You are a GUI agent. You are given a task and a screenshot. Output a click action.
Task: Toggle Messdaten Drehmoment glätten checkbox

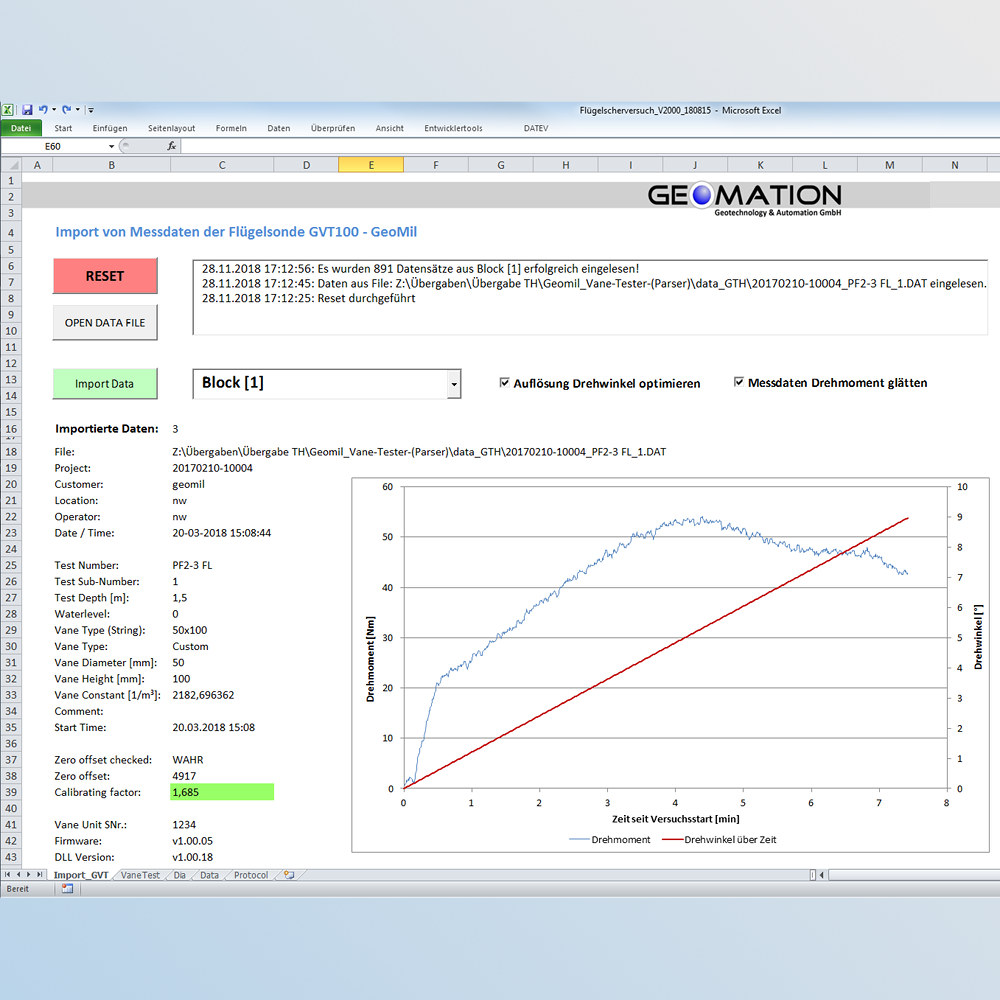click(739, 382)
